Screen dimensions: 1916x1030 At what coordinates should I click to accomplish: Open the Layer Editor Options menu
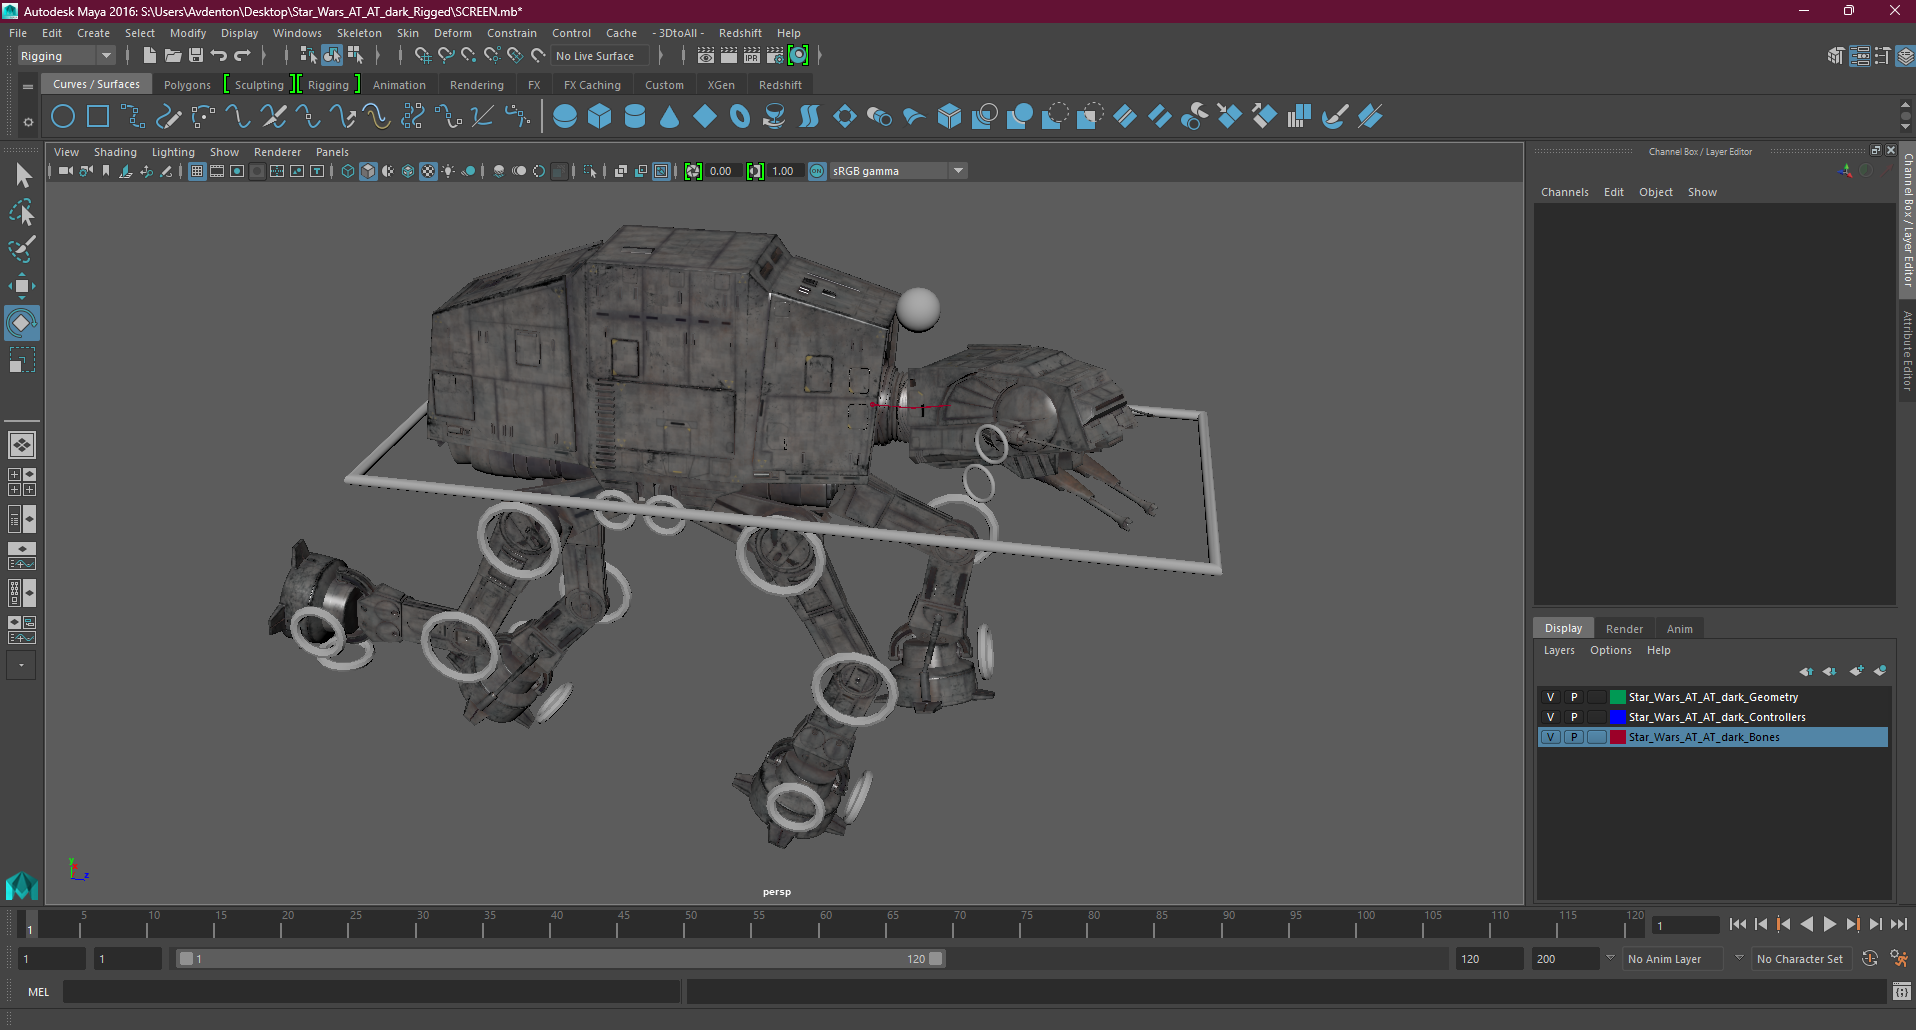click(1610, 650)
